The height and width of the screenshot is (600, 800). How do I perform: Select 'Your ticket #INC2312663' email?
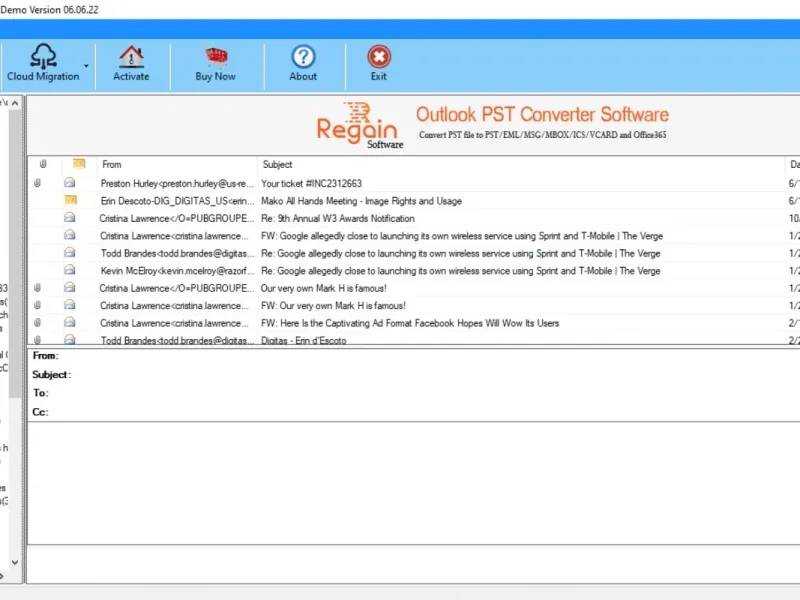(311, 183)
